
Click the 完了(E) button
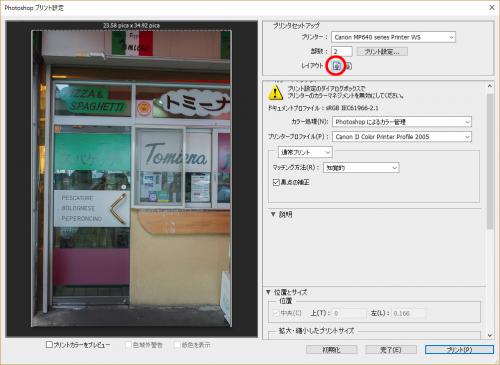point(391,350)
